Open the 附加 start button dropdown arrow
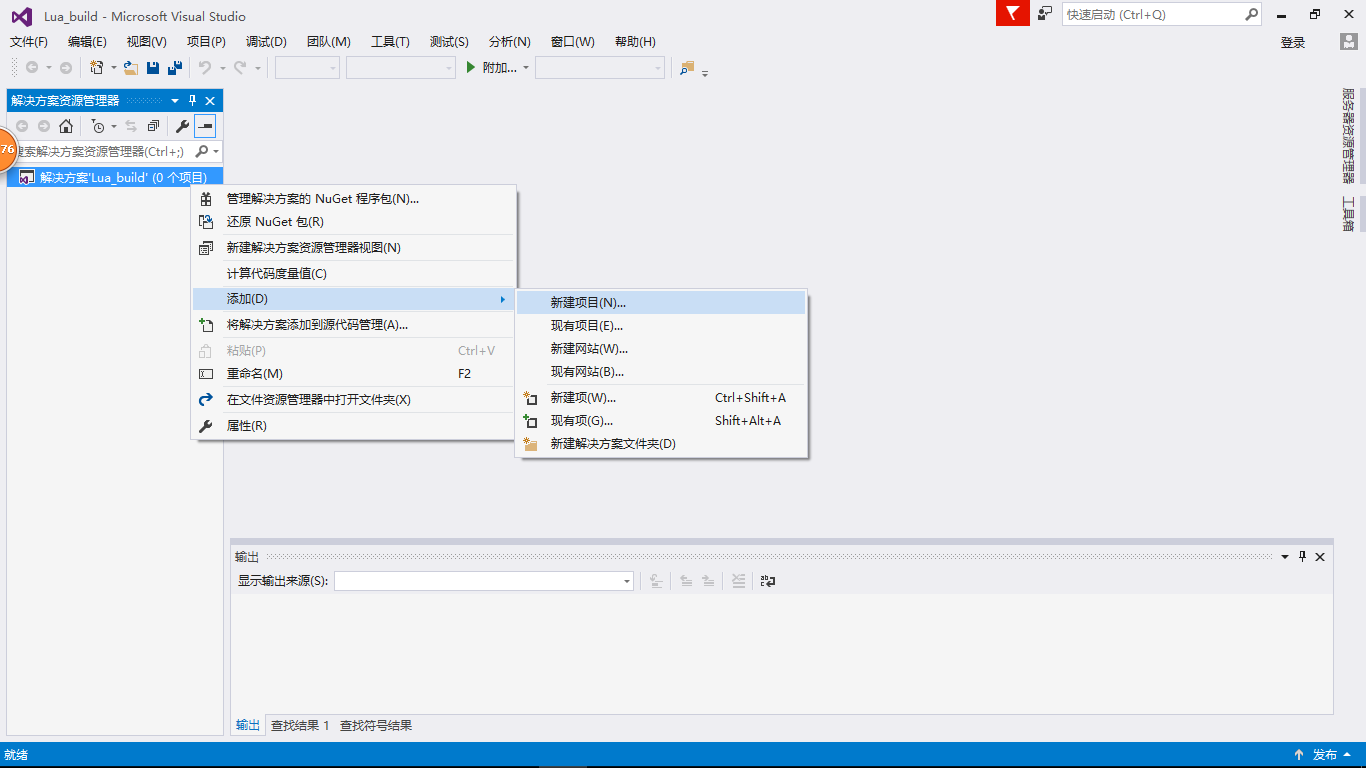The height and width of the screenshot is (768, 1366). click(x=525, y=68)
